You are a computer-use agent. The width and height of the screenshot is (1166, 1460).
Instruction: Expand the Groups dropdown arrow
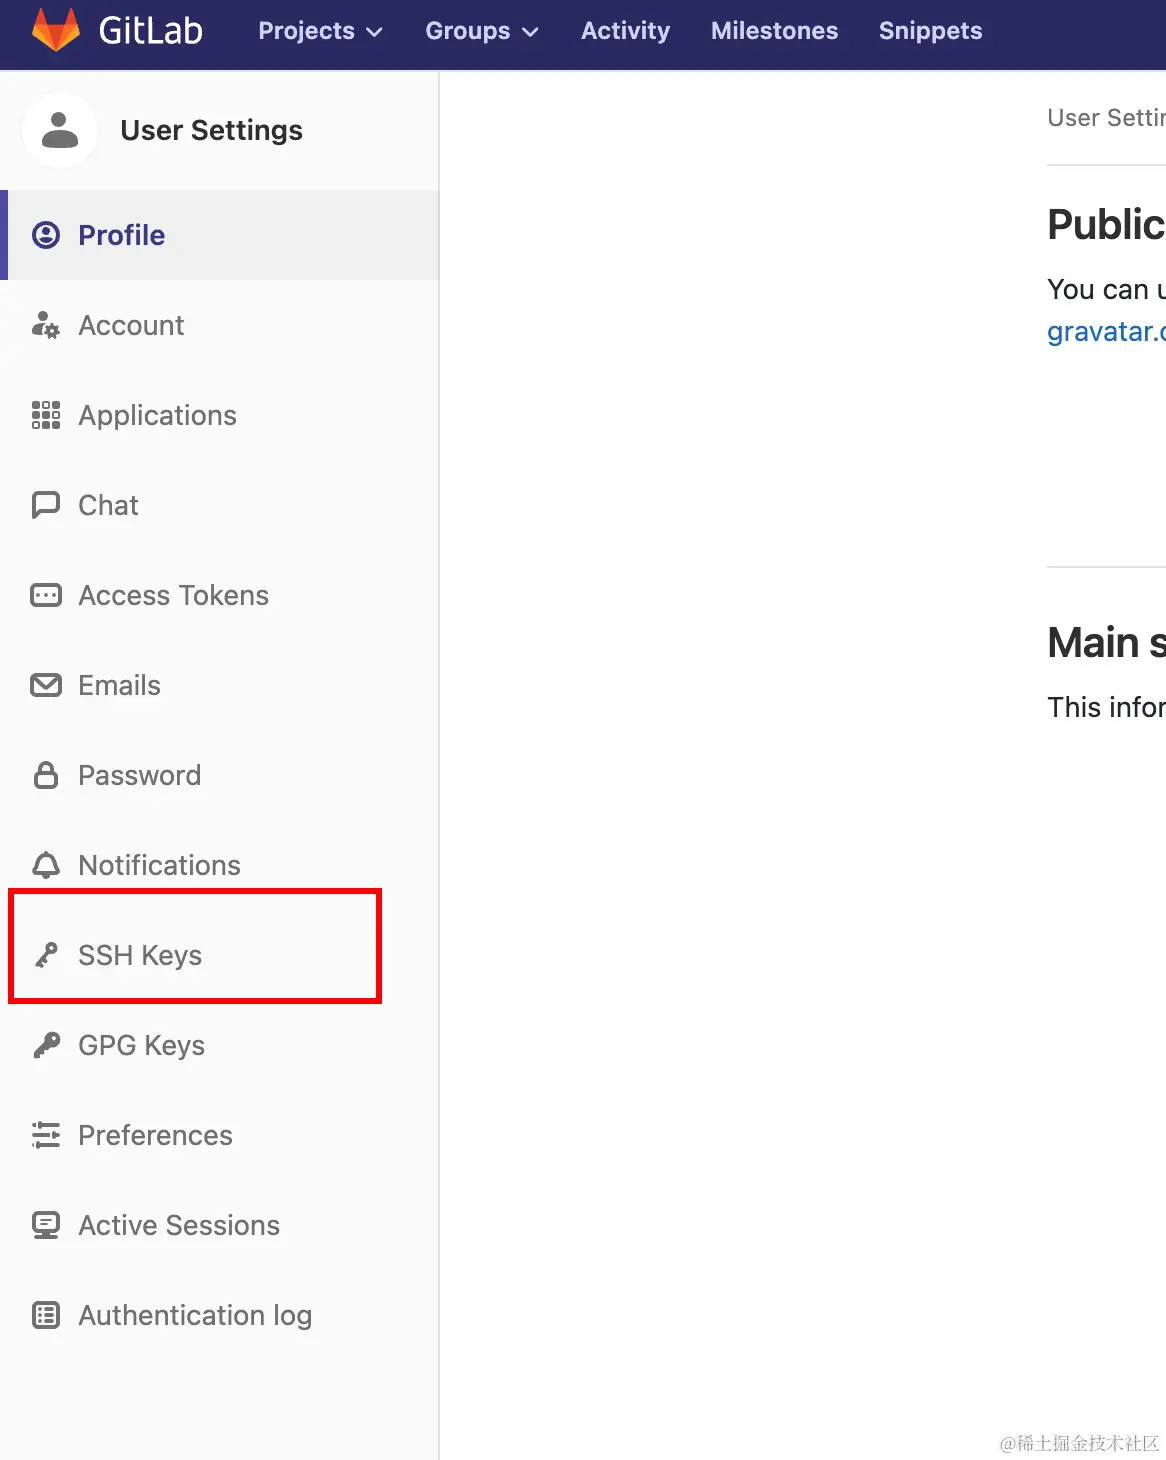click(530, 32)
